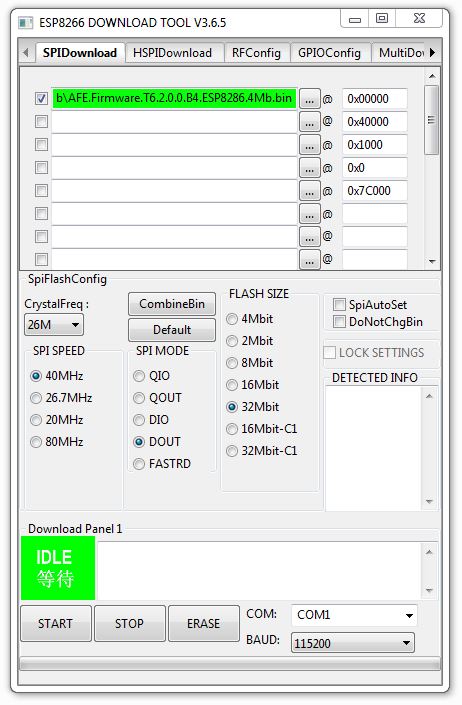Image resolution: width=462 pixels, height=705 pixels.
Task: Expand the CrystalFreq 26M dropdown
Action: (53, 325)
